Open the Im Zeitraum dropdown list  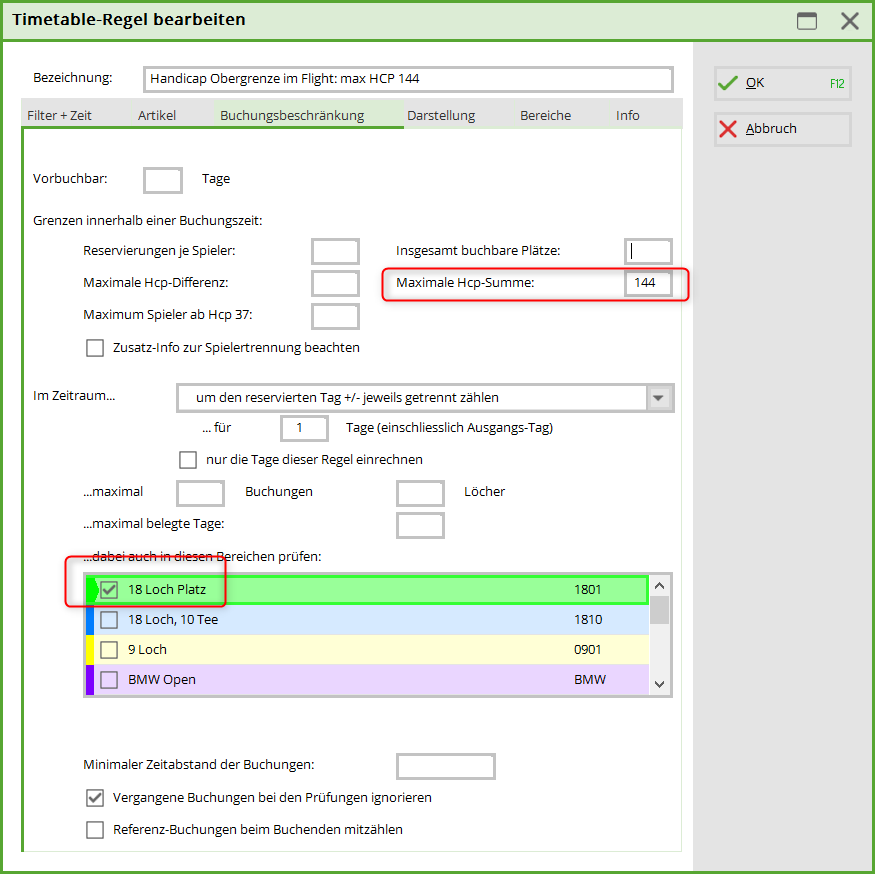point(658,398)
